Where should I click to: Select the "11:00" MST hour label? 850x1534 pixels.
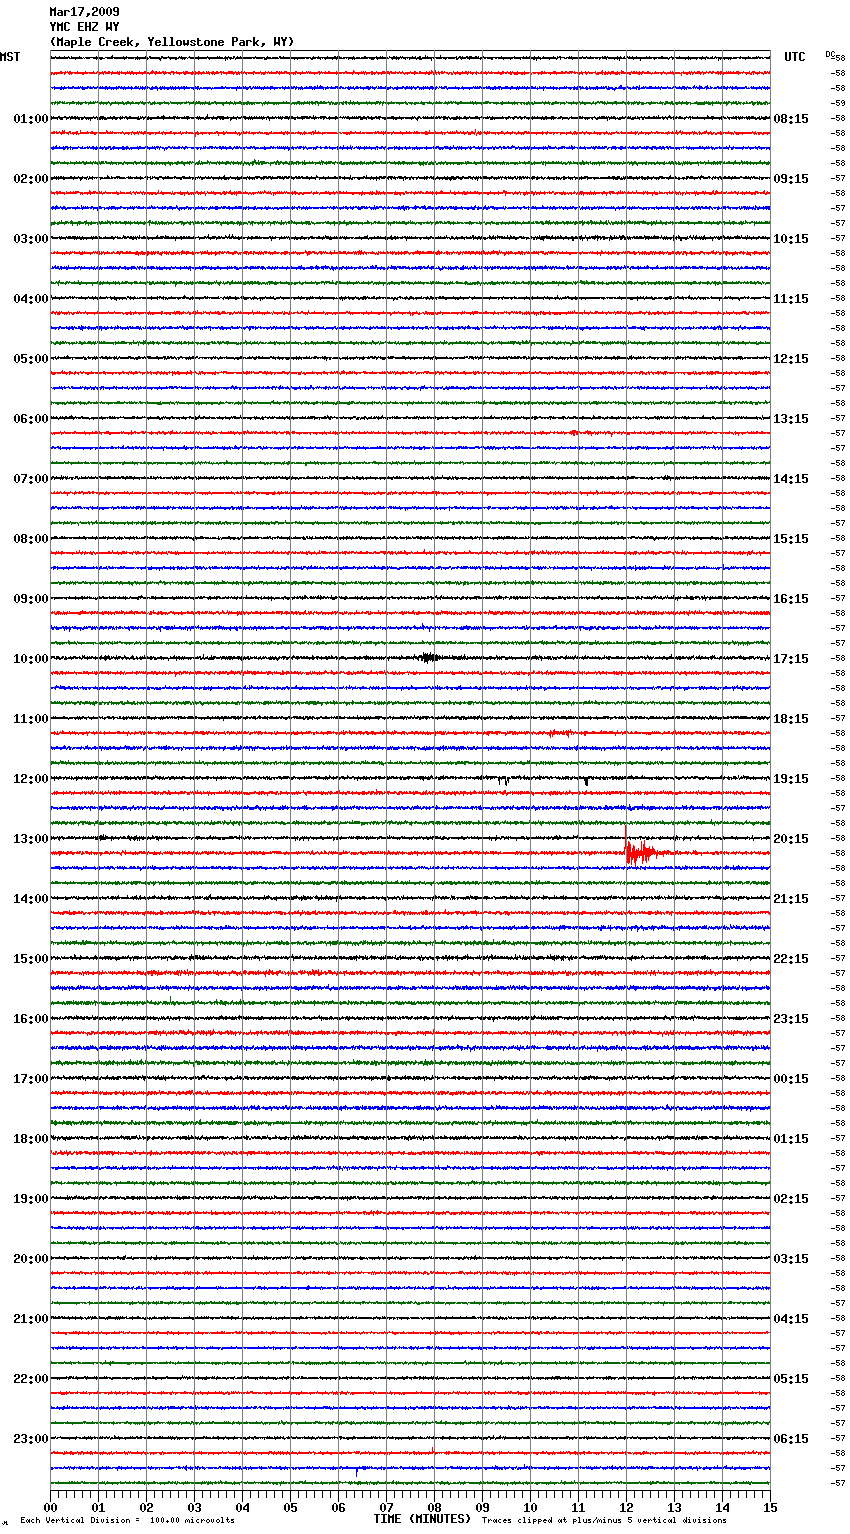click(x=31, y=719)
